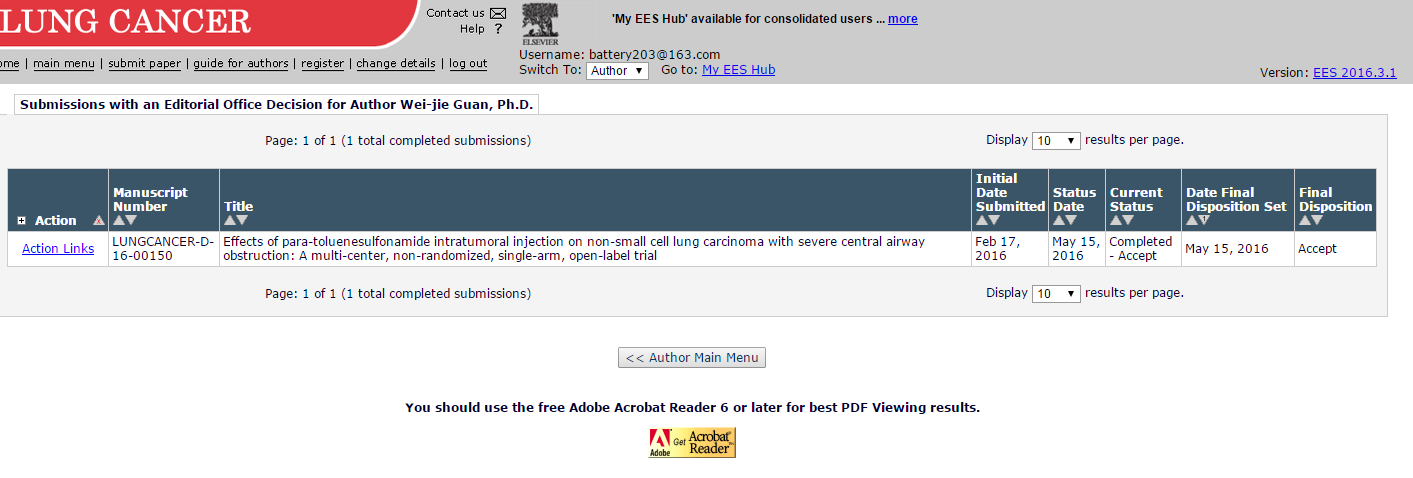The image size is (1413, 478).
Task: Click the Contact us envelope icon
Action: [498, 13]
